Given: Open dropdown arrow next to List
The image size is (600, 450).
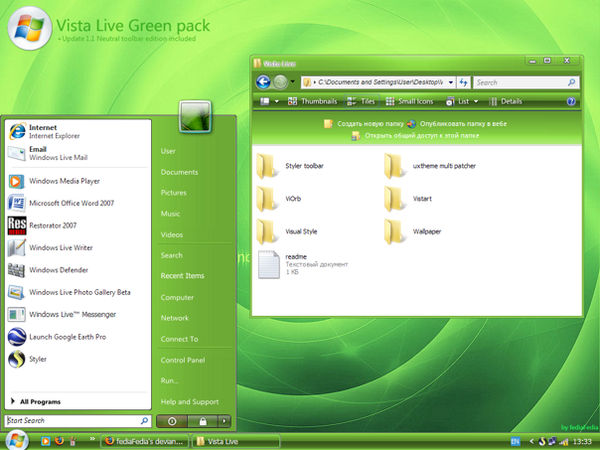Looking at the screenshot, I should click(x=476, y=101).
